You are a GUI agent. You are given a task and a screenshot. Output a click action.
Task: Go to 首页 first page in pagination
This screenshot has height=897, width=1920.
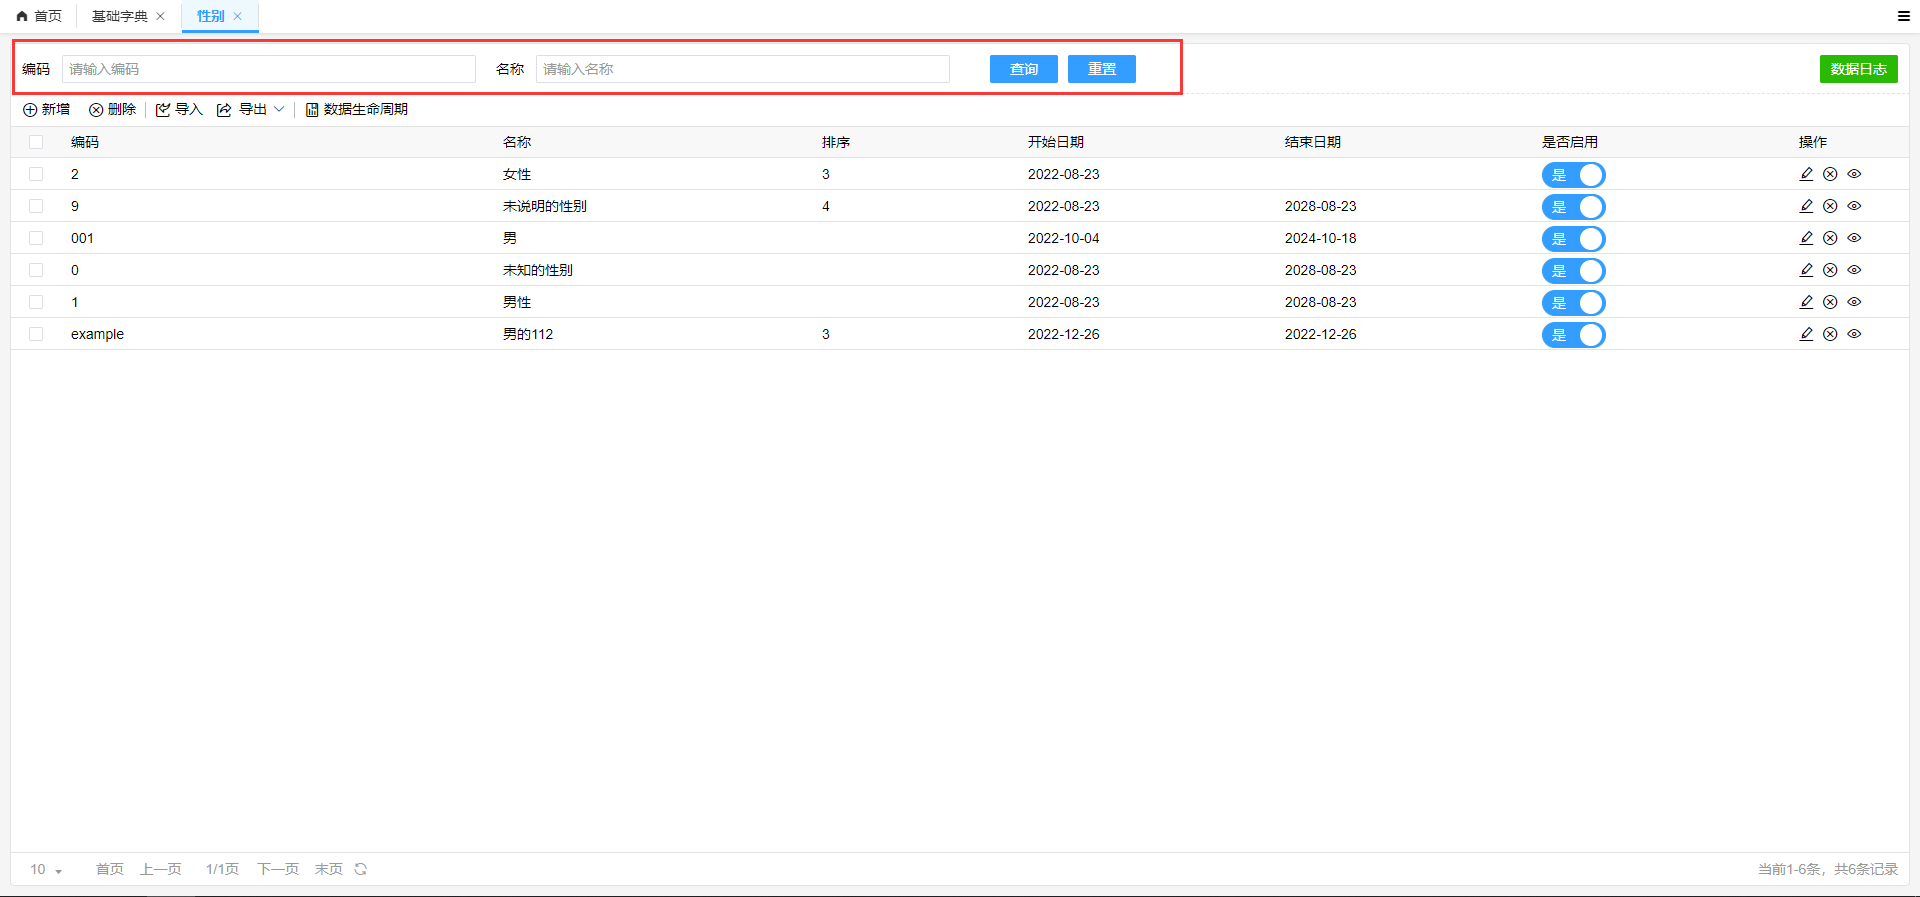tap(110, 869)
